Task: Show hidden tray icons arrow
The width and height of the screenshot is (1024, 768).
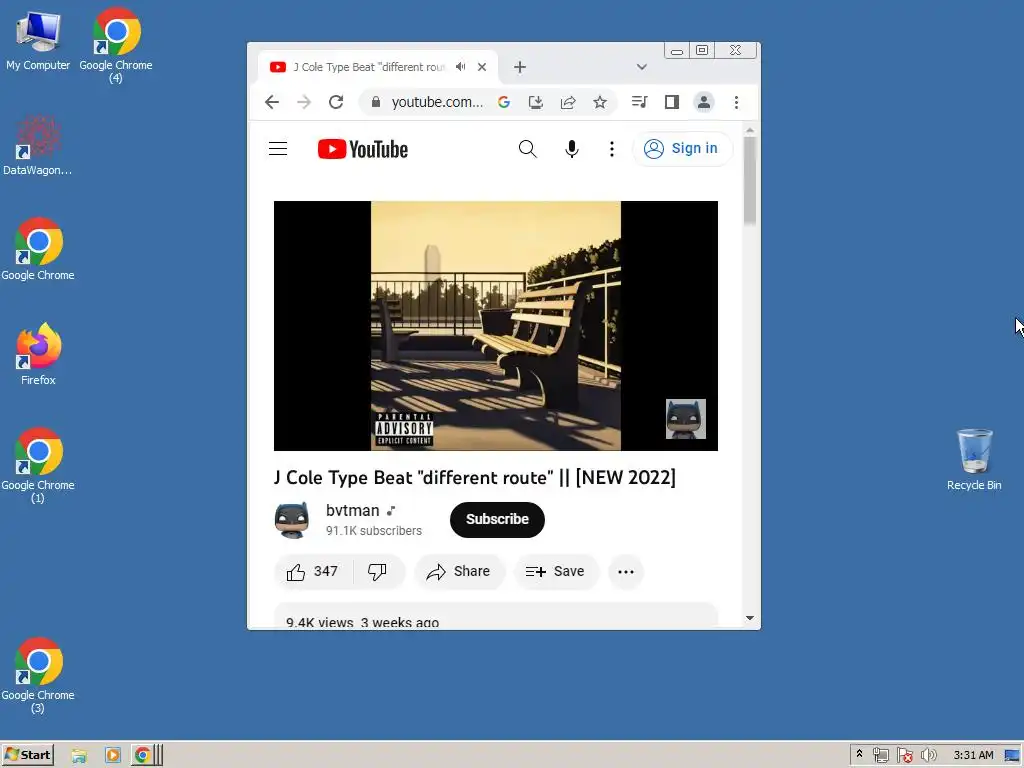Action: tap(859, 754)
